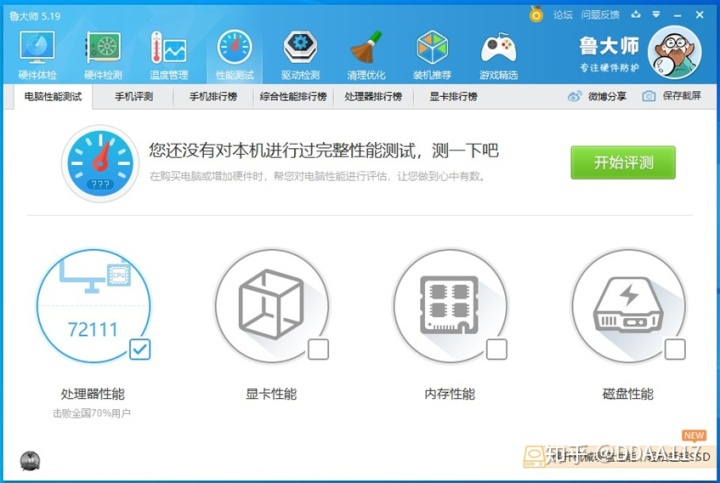
Task: Click the disk drive lightning icon
Action: tap(628, 305)
